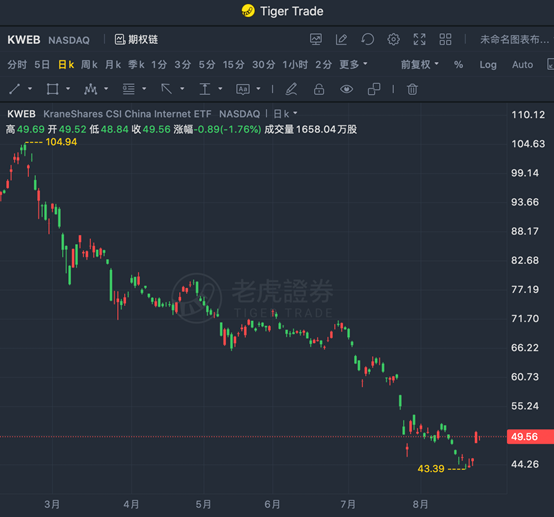Viewport: 554px width, 517px height.
Task: Open the multi-chart grid layout icon
Action: pyautogui.click(x=445, y=39)
